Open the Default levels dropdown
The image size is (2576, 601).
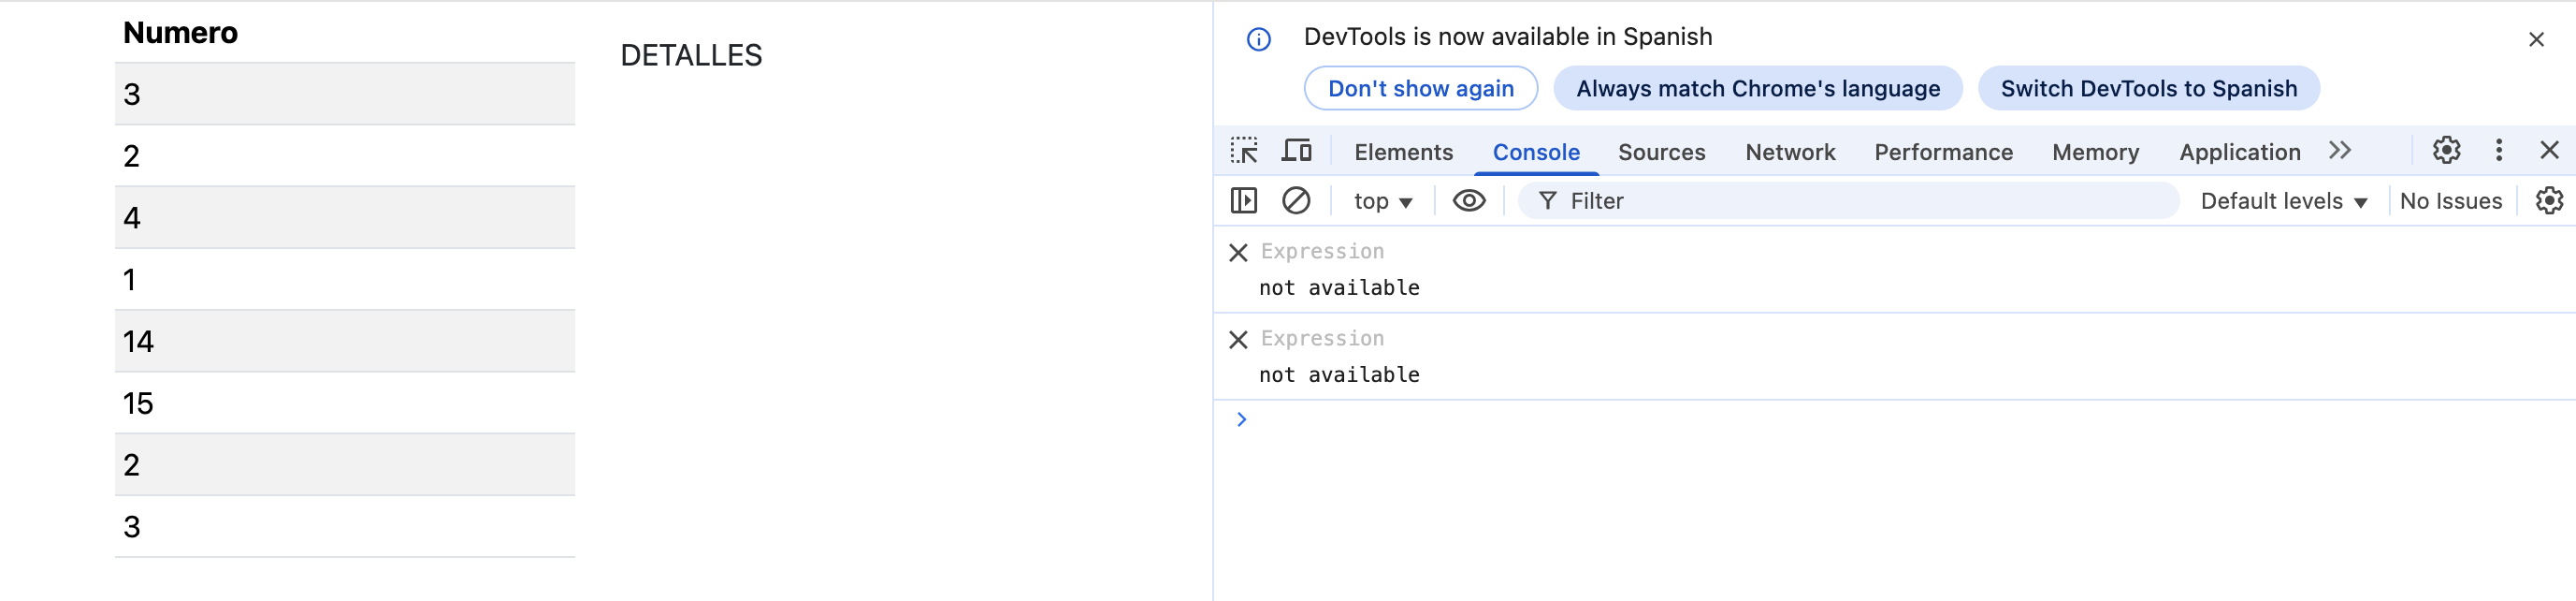click(2283, 202)
